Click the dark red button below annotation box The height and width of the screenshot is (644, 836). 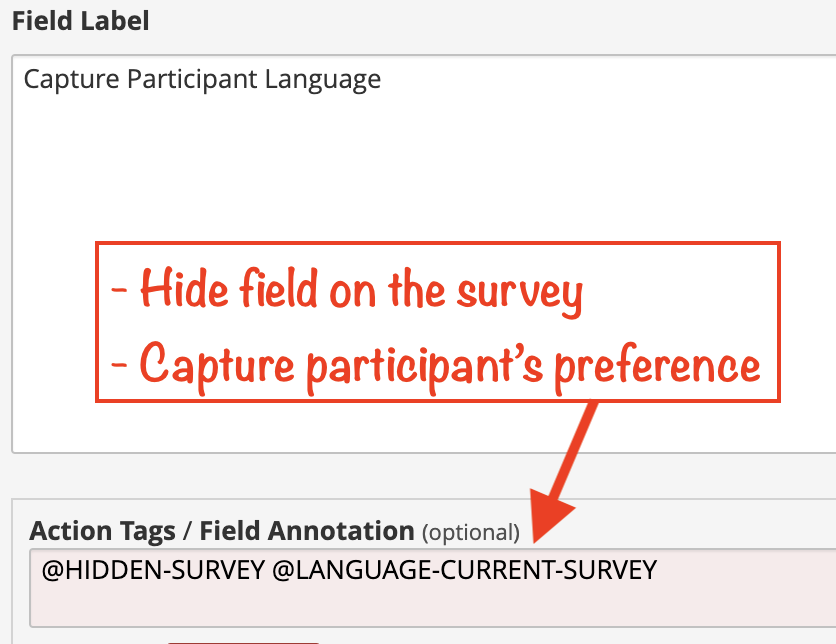click(x=243, y=643)
